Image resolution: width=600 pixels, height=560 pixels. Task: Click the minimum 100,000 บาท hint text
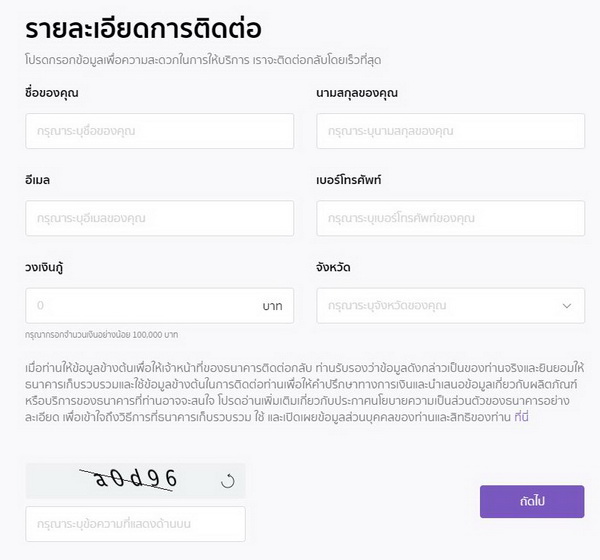click(101, 335)
